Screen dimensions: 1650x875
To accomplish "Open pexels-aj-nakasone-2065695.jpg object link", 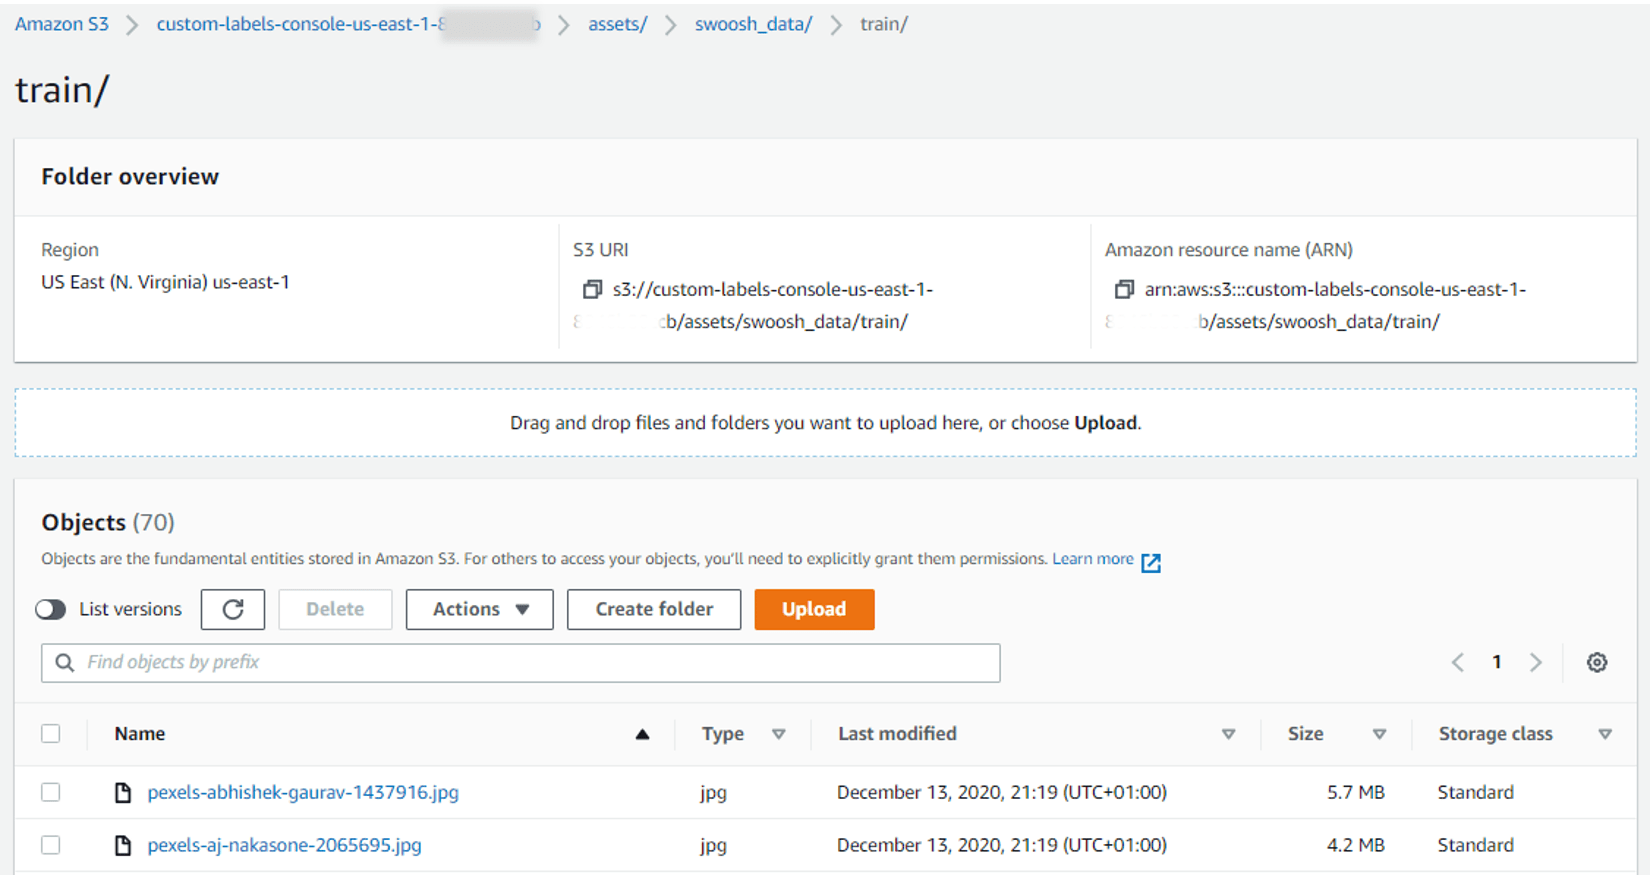I will pyautogui.click(x=285, y=845).
